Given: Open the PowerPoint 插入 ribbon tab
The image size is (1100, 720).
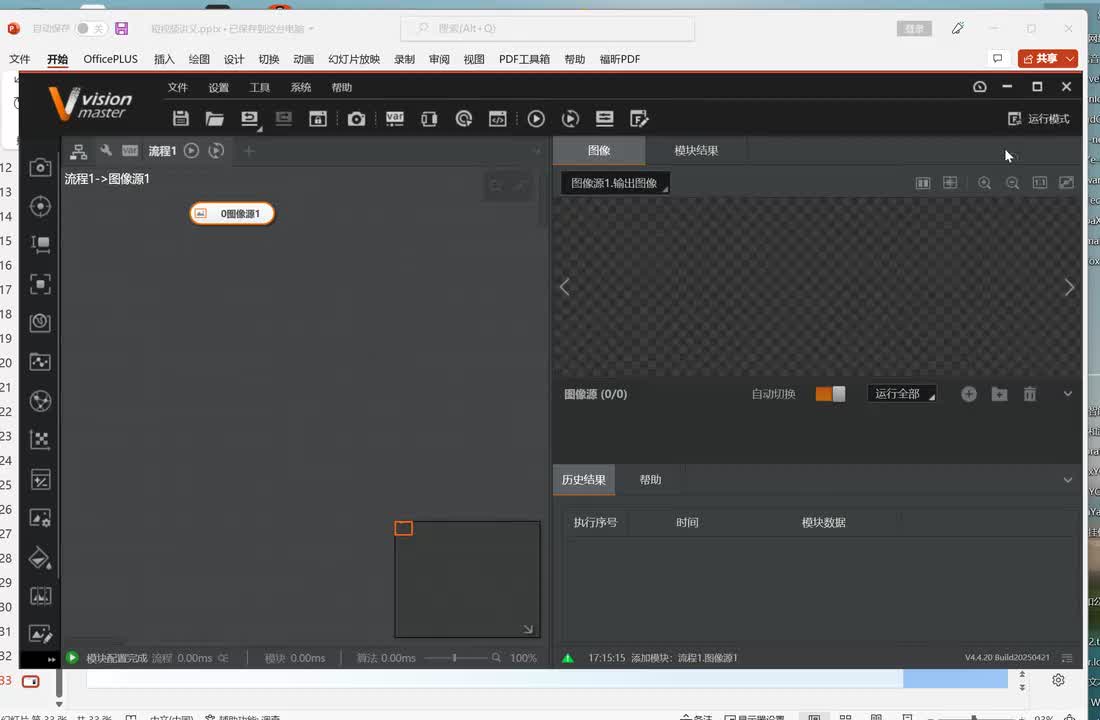Looking at the screenshot, I should tap(164, 59).
